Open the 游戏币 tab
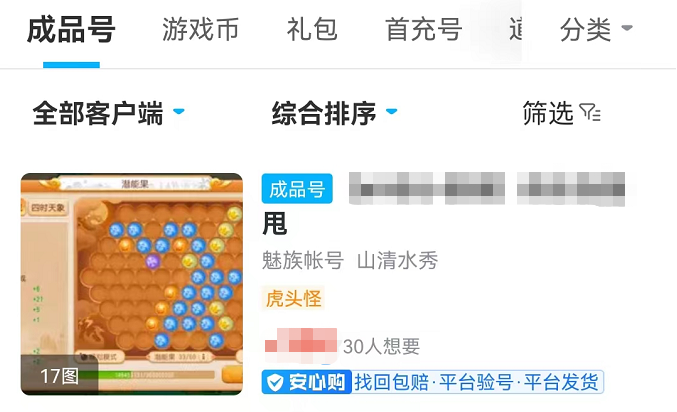This screenshot has height=412, width=677. [x=200, y=30]
